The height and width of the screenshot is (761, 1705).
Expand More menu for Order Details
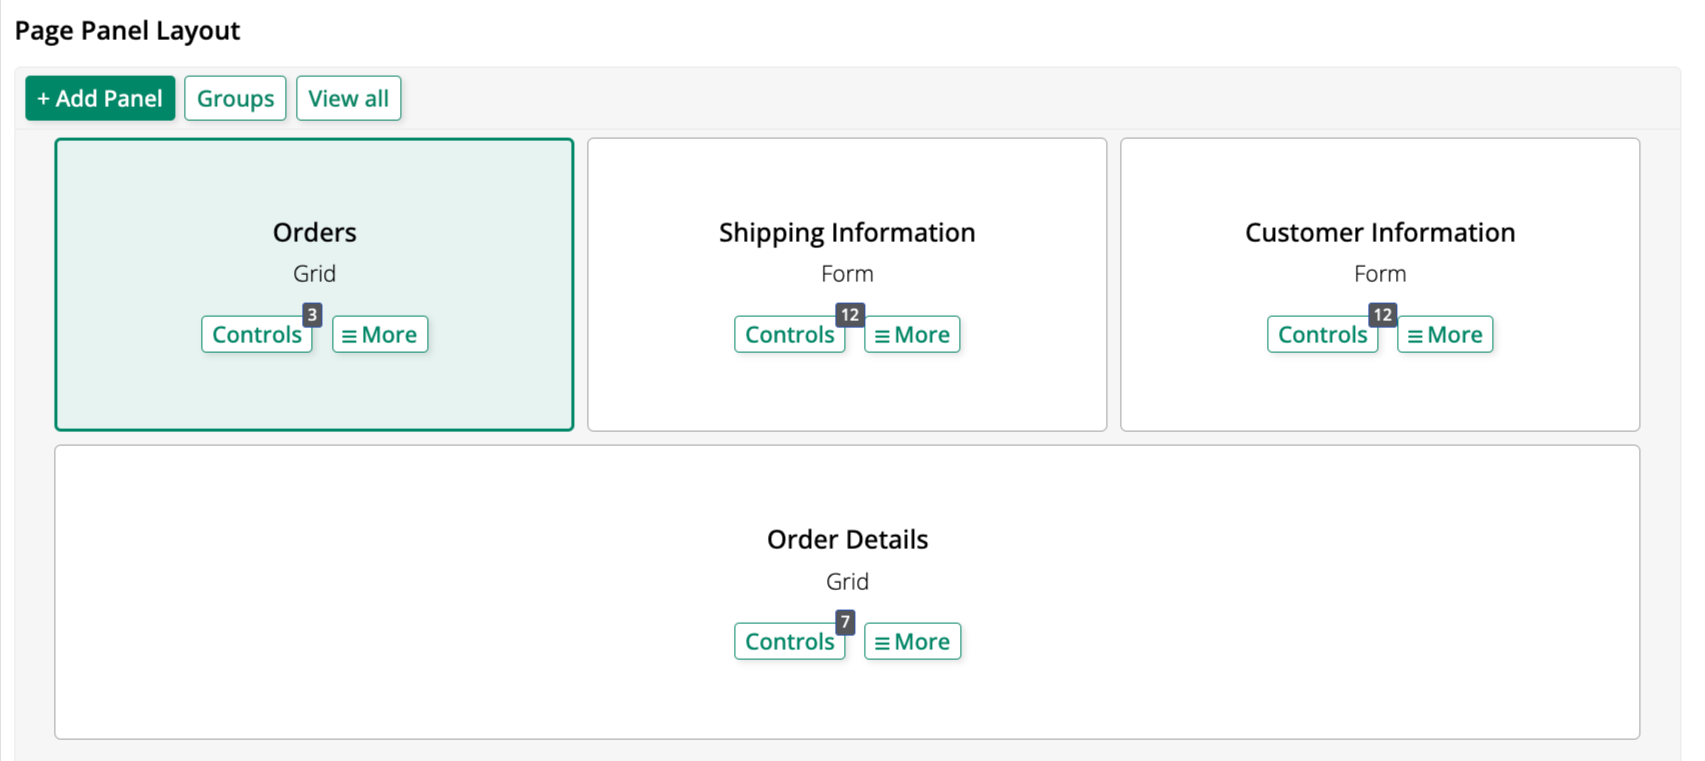912,642
